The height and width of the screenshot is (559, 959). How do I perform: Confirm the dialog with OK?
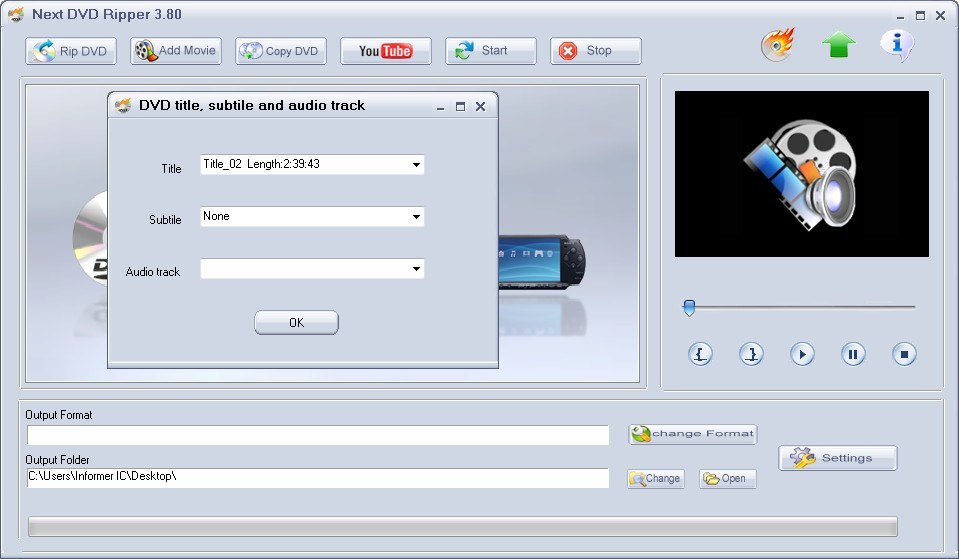point(296,323)
